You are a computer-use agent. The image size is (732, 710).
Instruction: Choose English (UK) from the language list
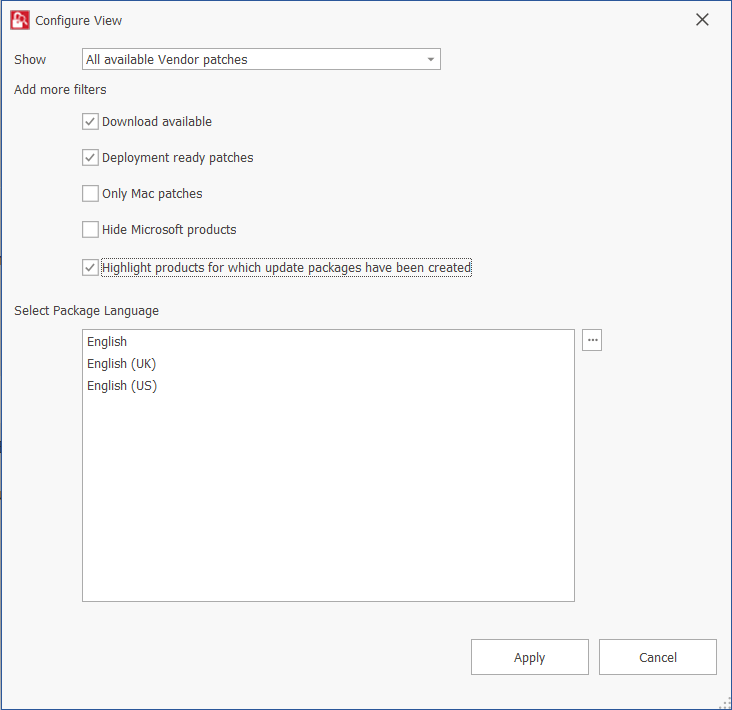121,364
